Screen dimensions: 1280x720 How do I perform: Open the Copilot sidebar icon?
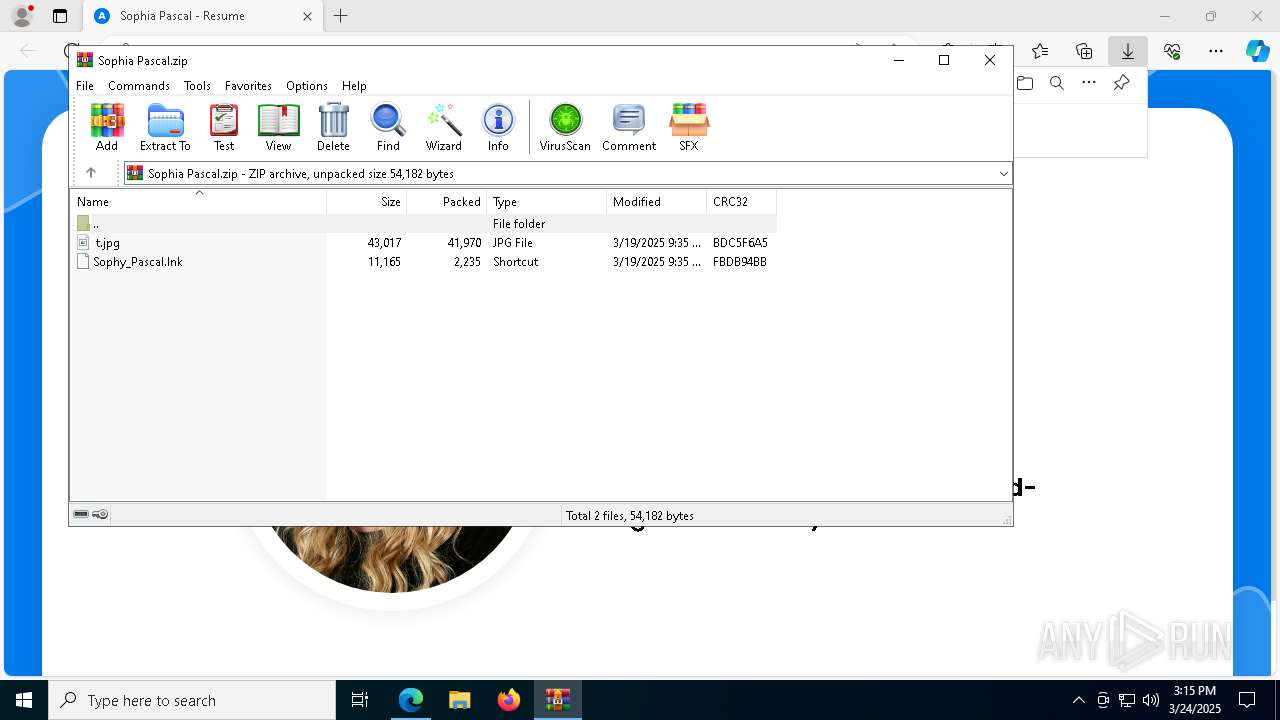1257,51
